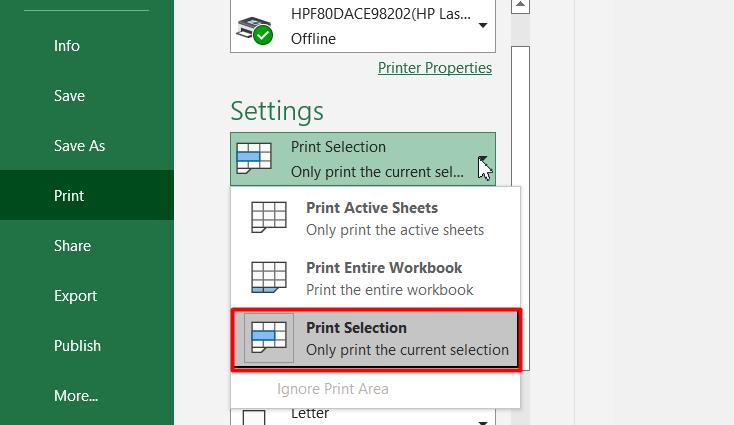Open the Printer Properties link
Viewport: 734px width, 425px height.
coord(435,68)
